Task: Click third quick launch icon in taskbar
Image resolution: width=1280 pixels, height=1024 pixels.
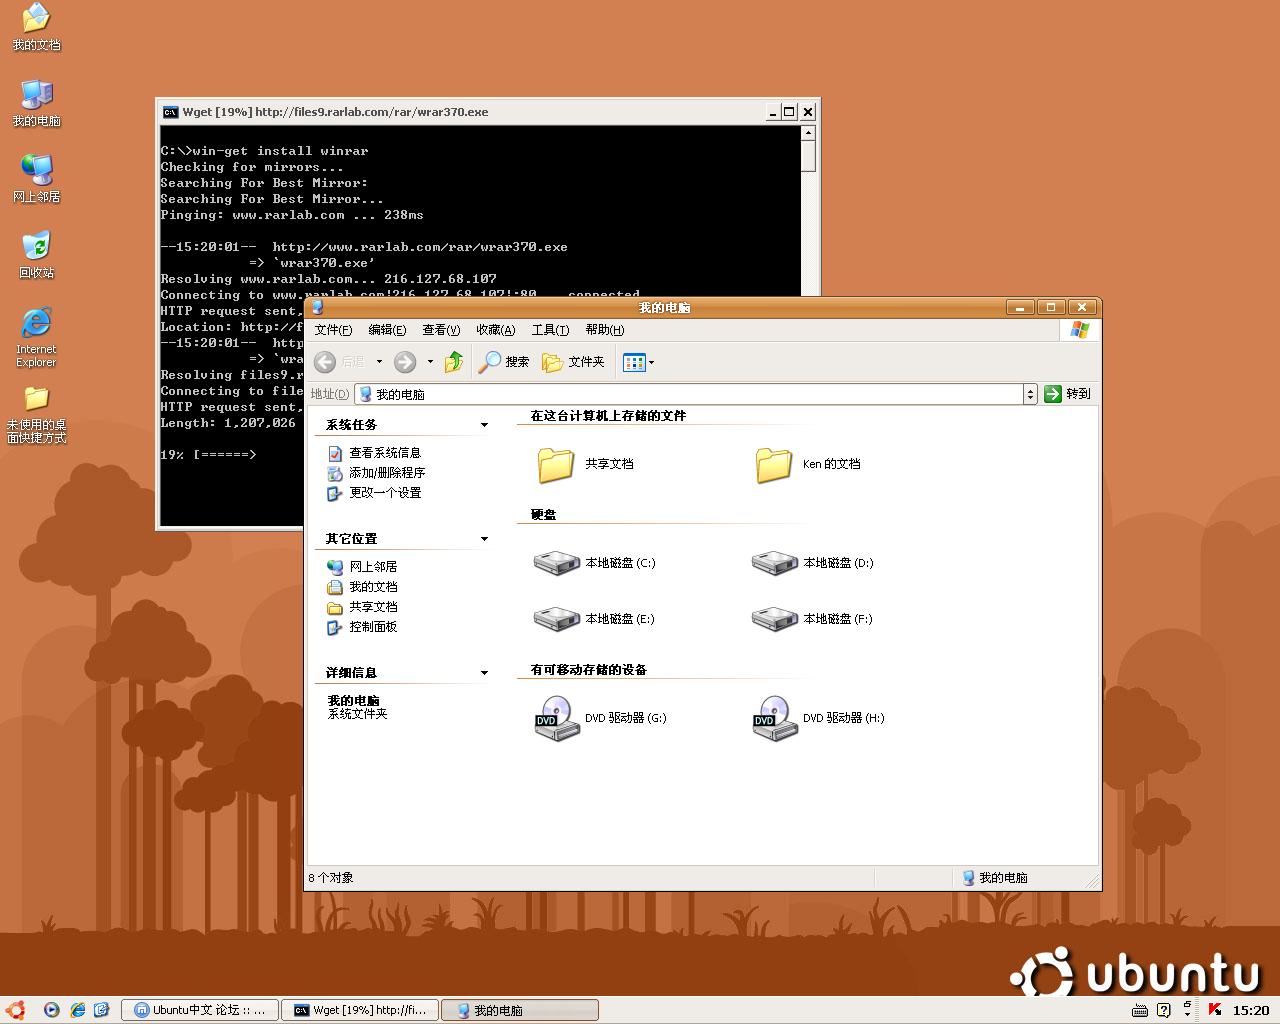Action: pos(102,1010)
